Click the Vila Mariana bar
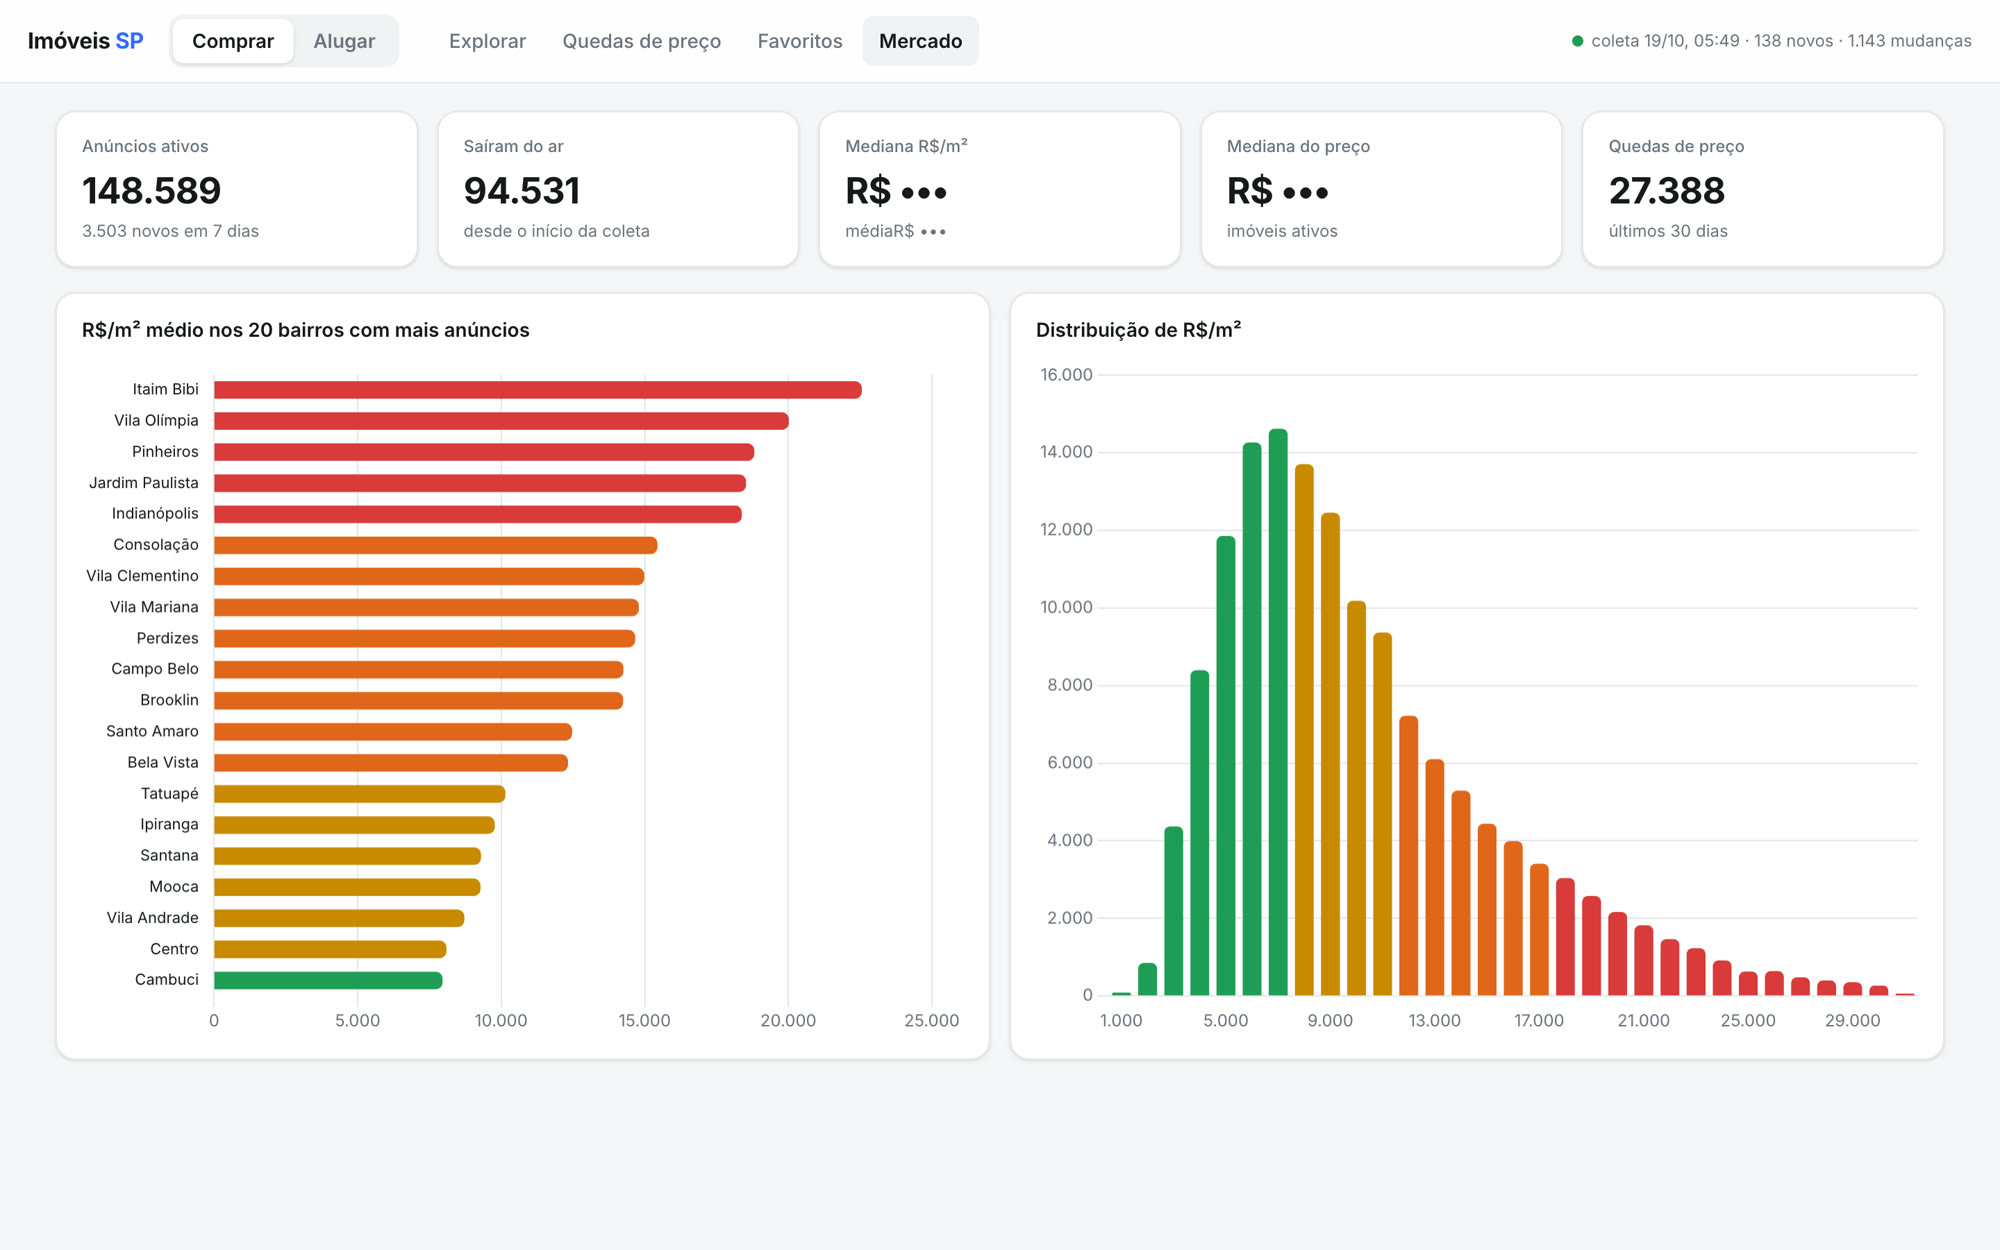 tap(426, 607)
